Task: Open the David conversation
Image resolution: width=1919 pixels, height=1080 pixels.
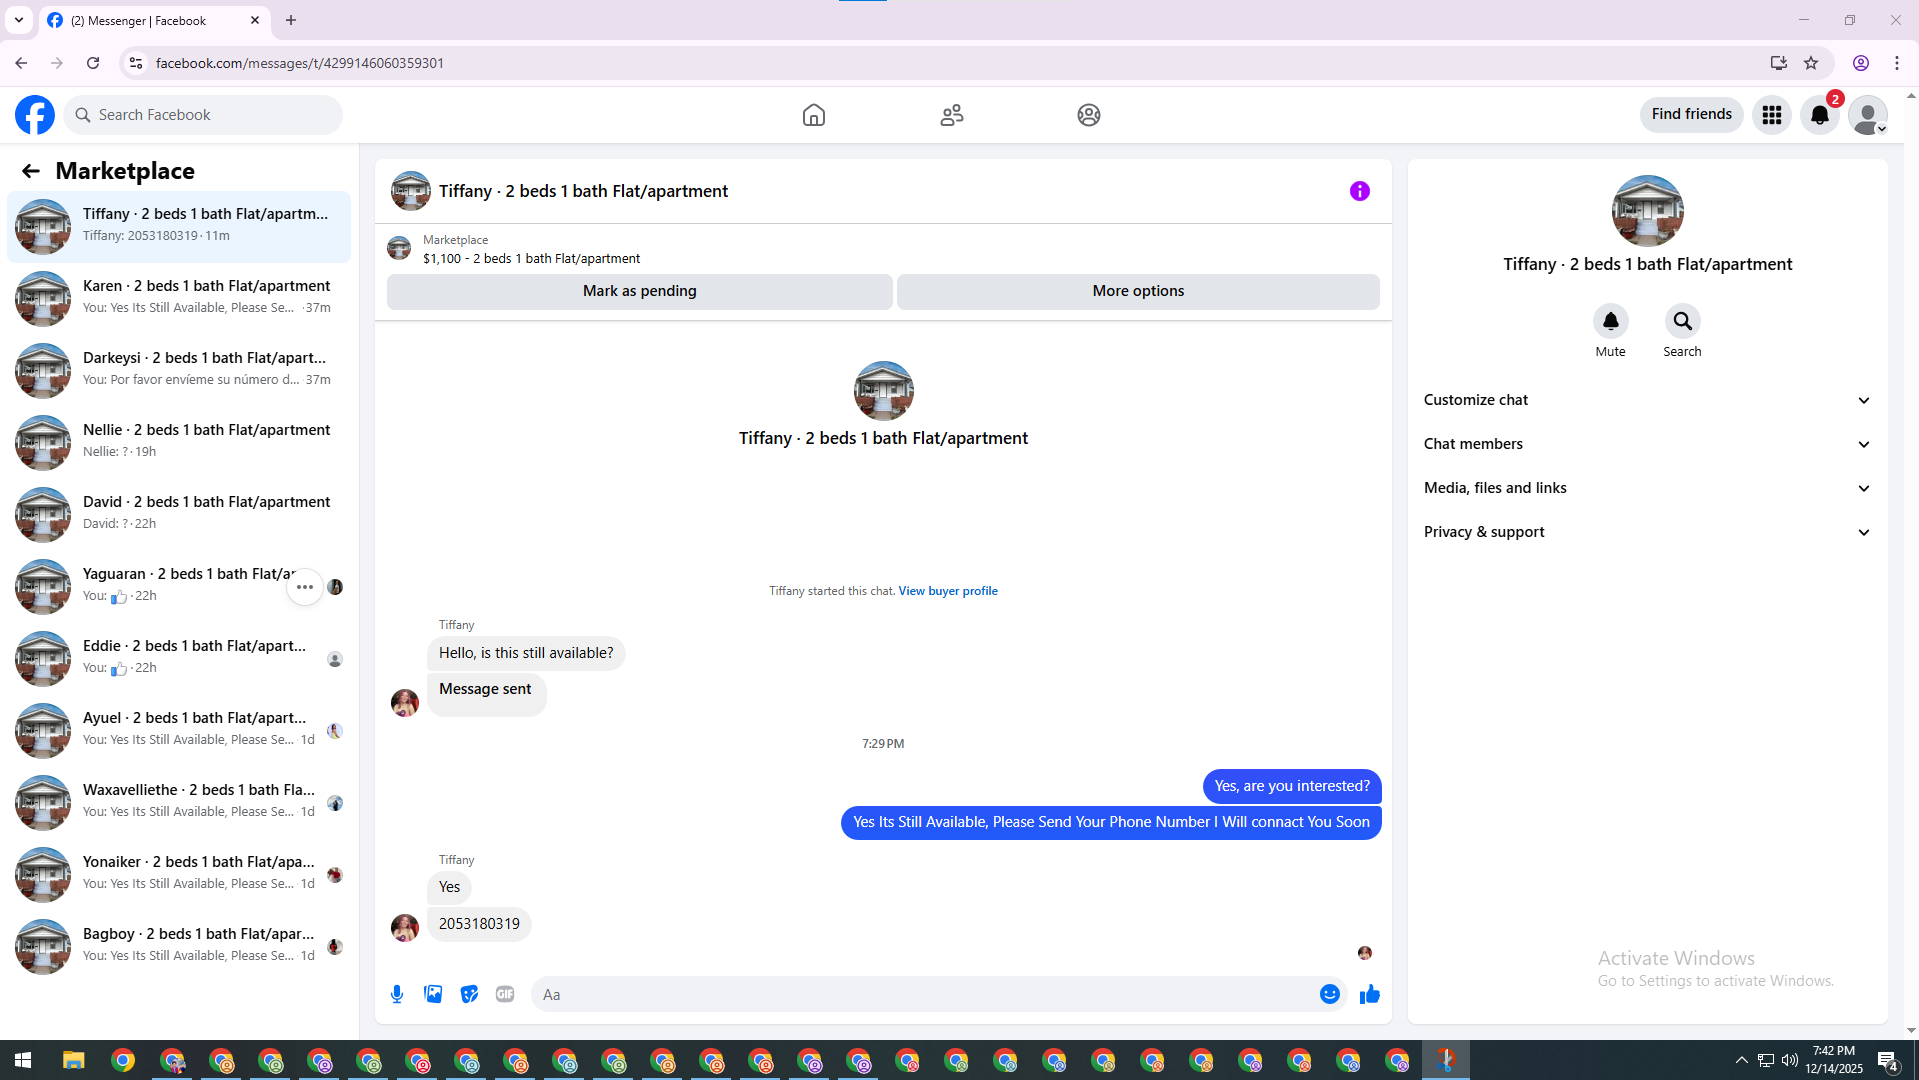Action: coord(179,515)
